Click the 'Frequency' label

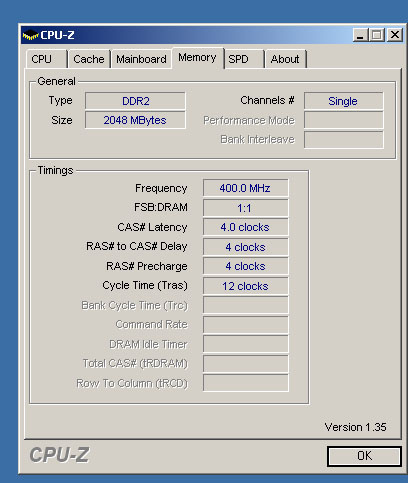pyautogui.click(x=161, y=188)
